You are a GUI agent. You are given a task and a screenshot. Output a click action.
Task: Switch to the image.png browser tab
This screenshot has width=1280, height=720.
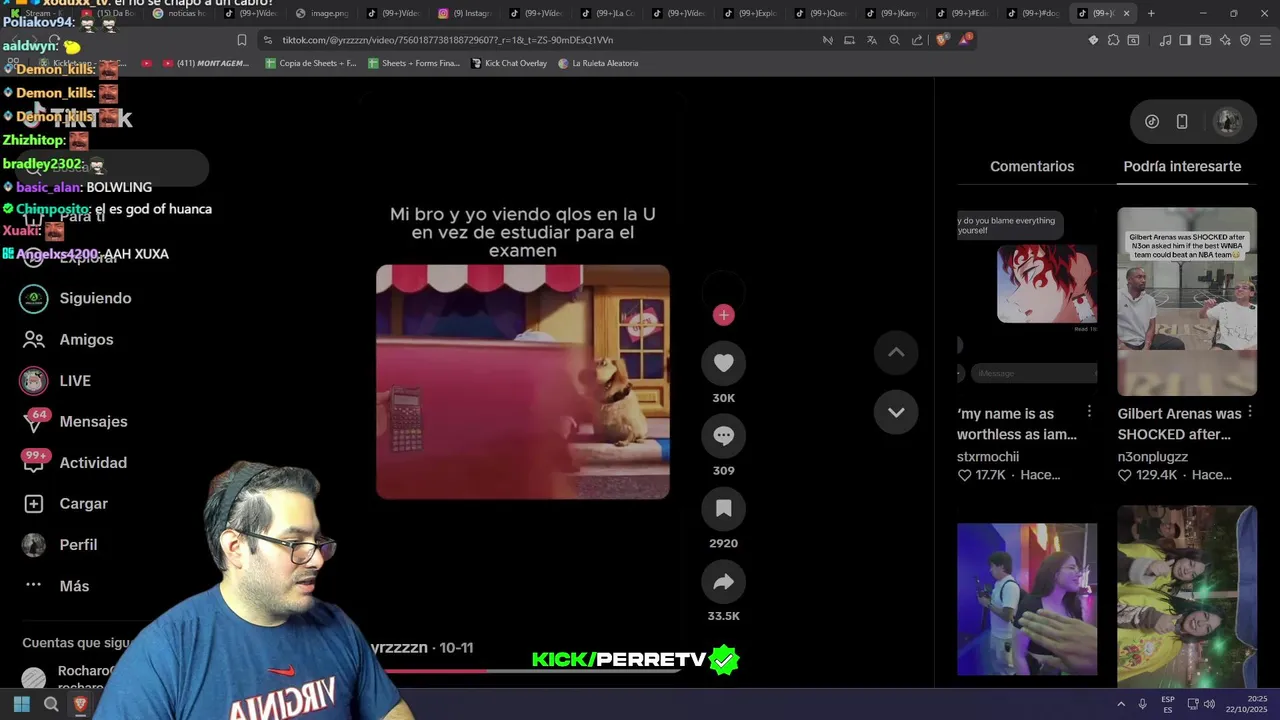coord(323,13)
